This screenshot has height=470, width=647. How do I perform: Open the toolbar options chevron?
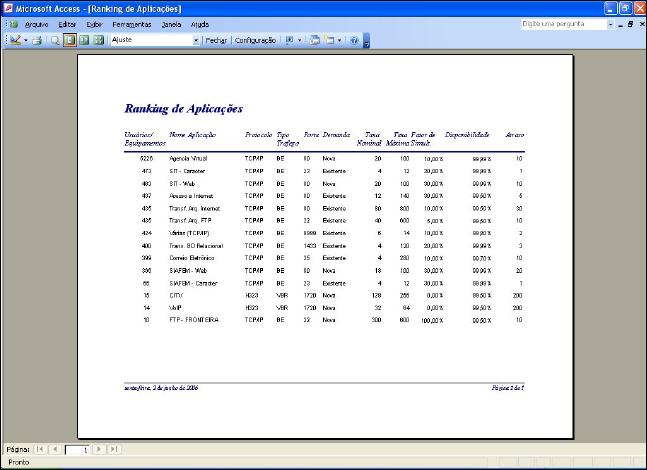click(366, 41)
